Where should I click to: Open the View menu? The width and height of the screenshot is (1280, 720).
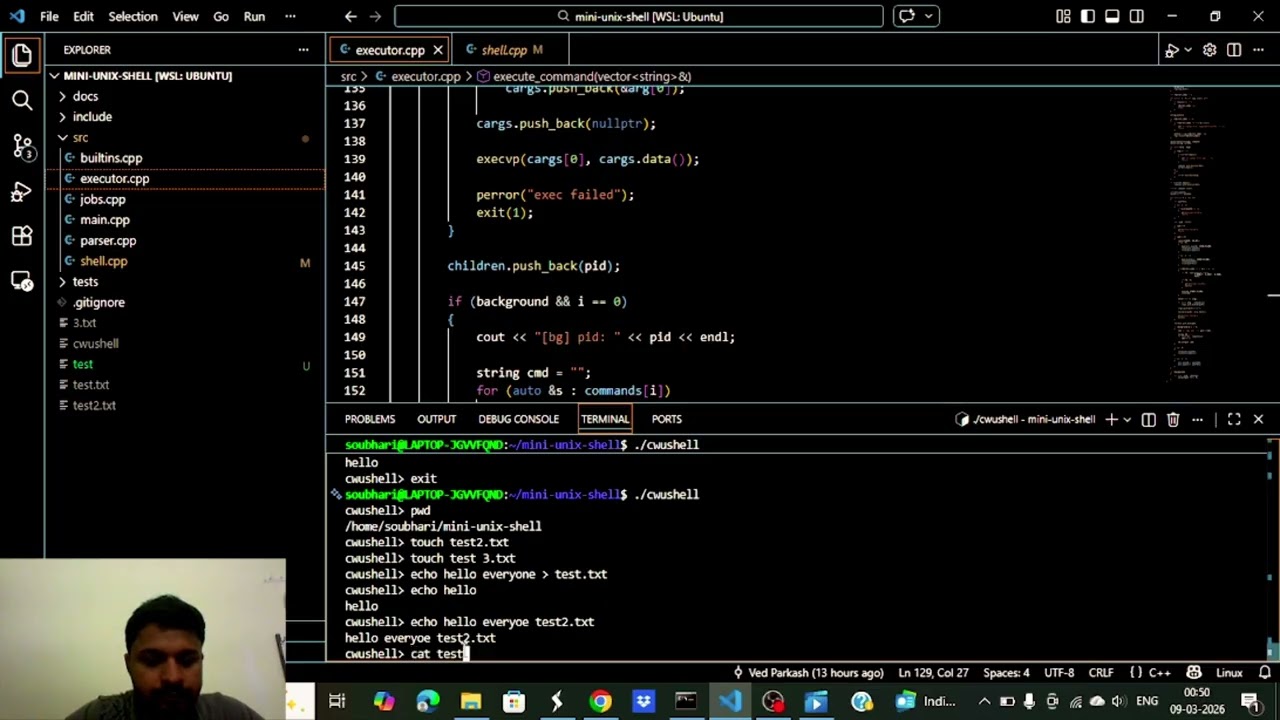pyautogui.click(x=185, y=16)
